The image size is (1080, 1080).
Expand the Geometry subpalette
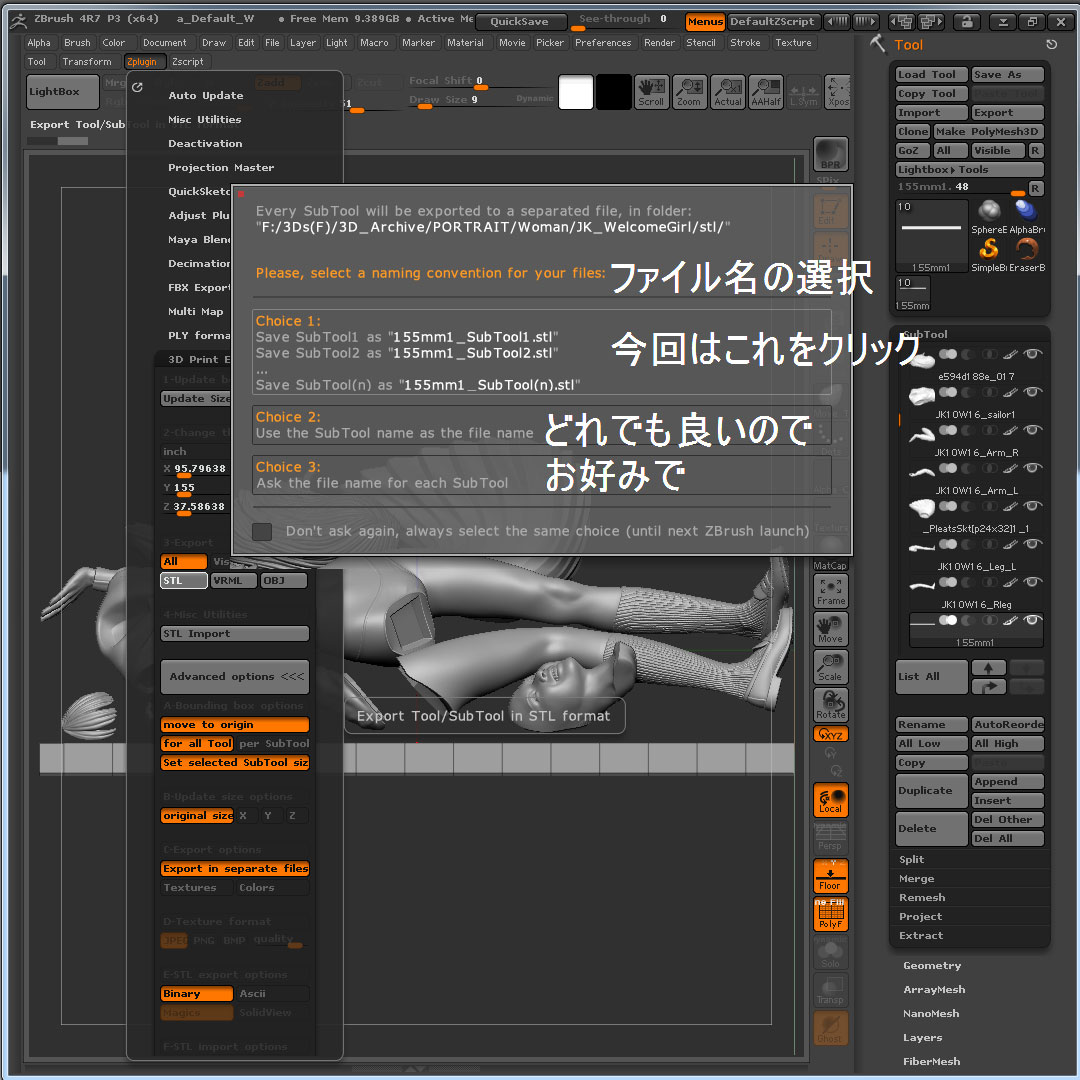(932, 966)
